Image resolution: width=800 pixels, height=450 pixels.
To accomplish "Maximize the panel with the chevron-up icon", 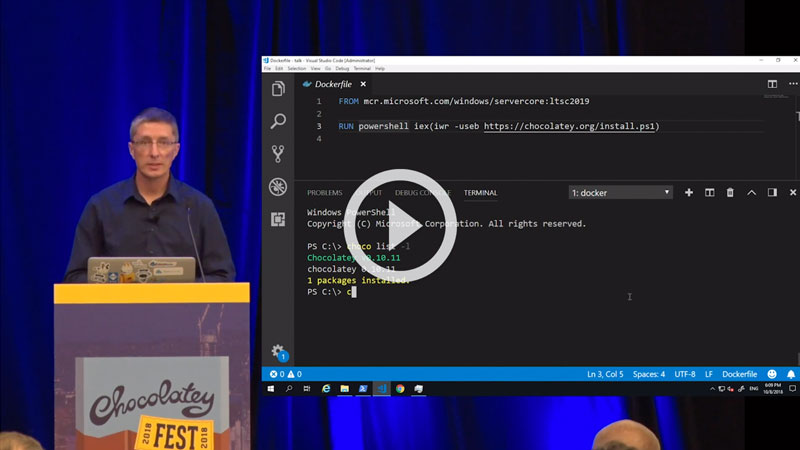I will (752, 192).
